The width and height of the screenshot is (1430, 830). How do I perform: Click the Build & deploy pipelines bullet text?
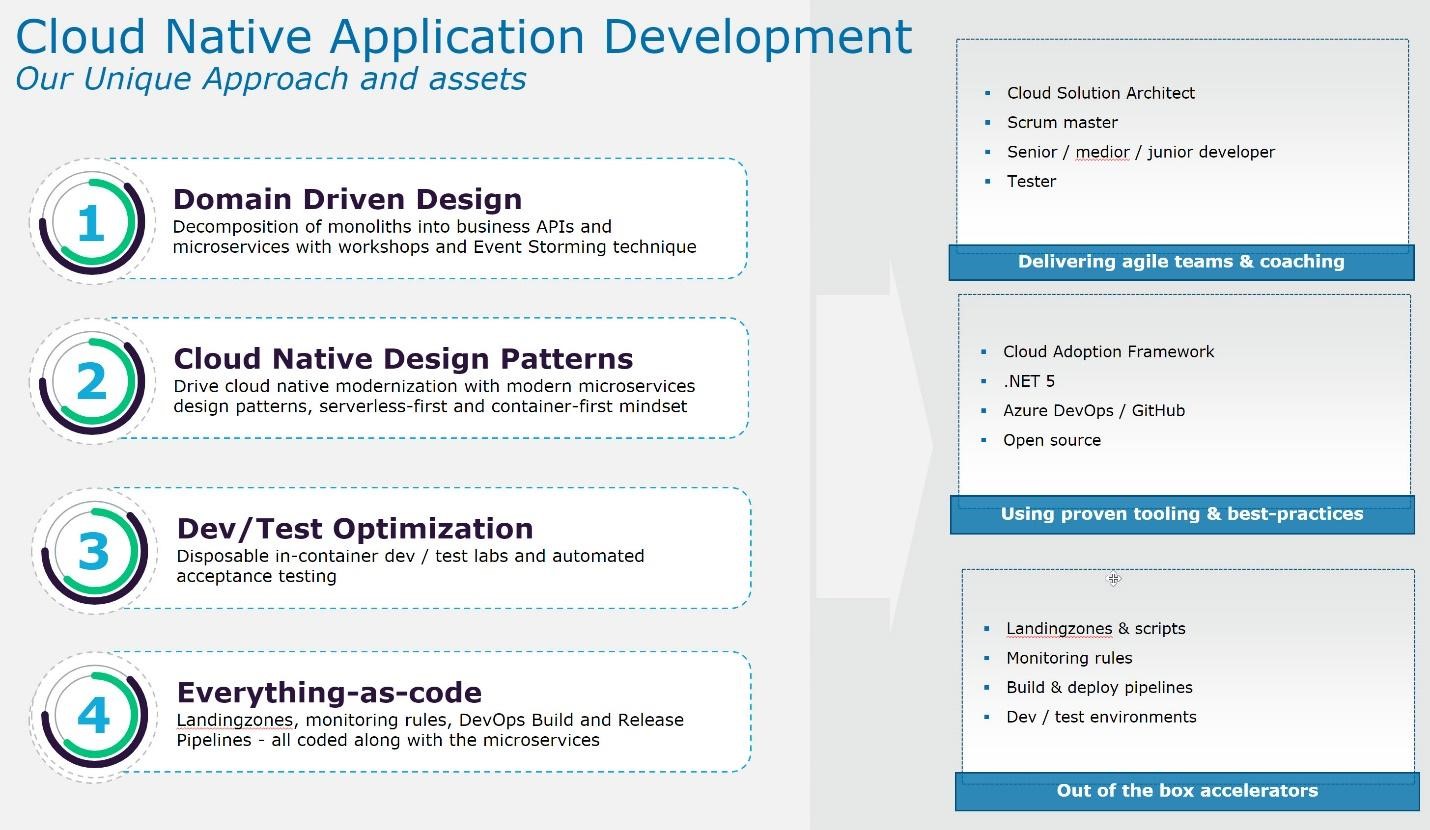(1099, 688)
